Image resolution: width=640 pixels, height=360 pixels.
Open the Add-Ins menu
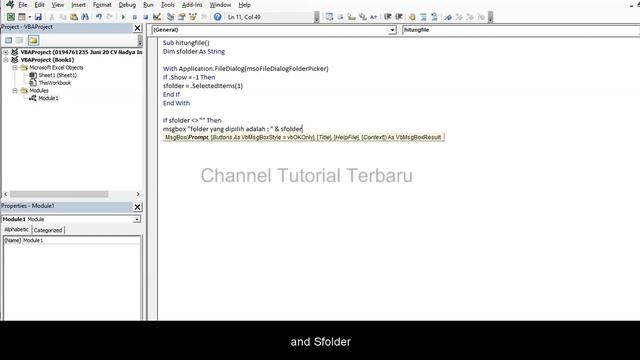tap(192, 5)
